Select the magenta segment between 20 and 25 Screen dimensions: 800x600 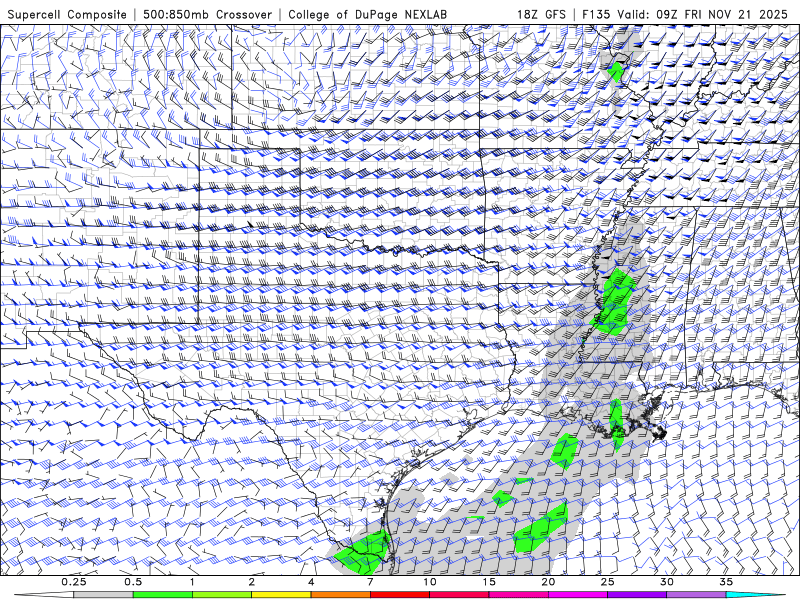pyautogui.click(x=578, y=595)
